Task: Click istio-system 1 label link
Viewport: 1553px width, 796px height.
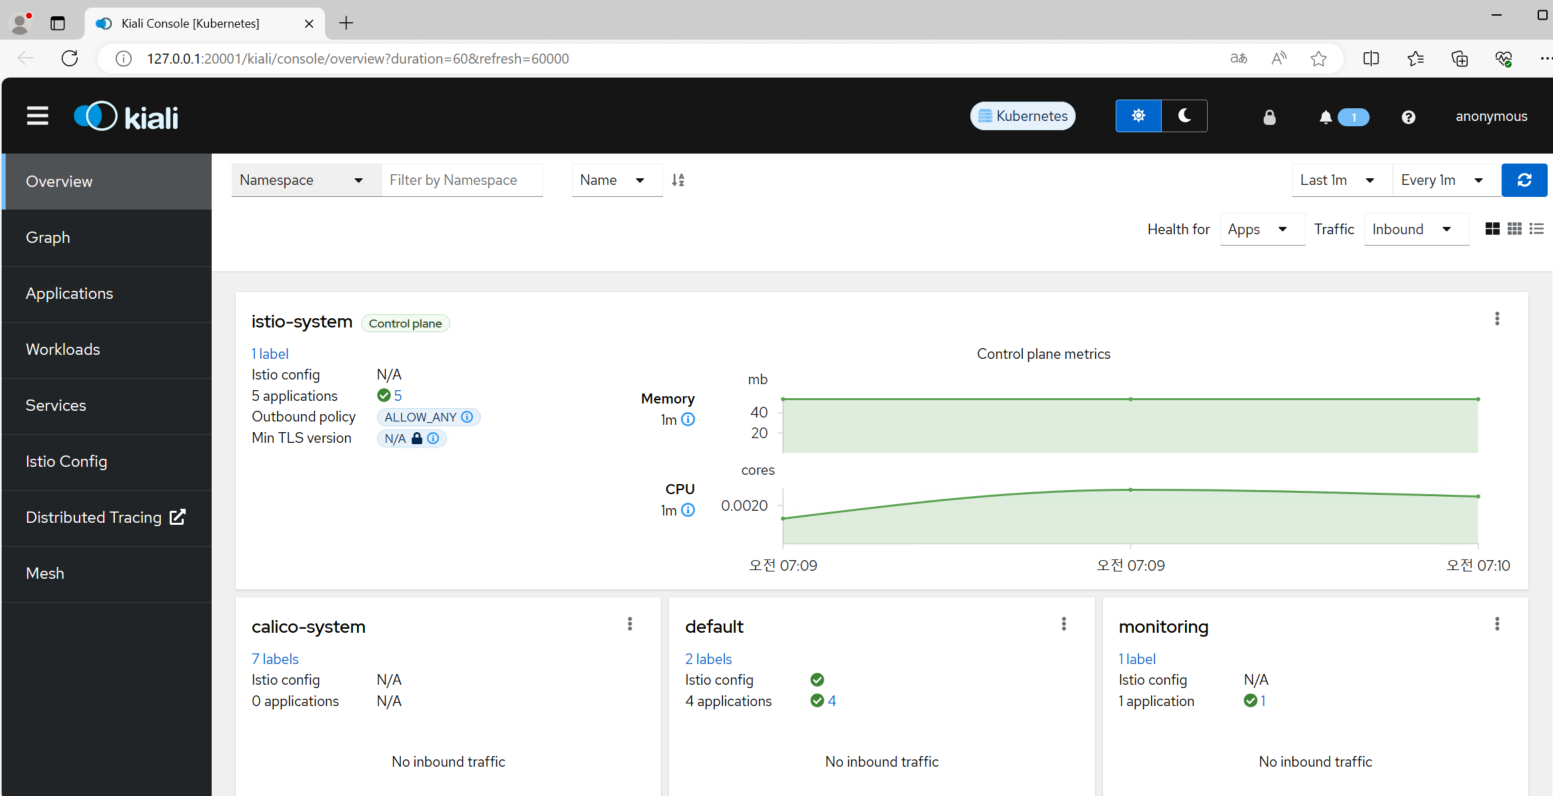Action: click(x=270, y=354)
